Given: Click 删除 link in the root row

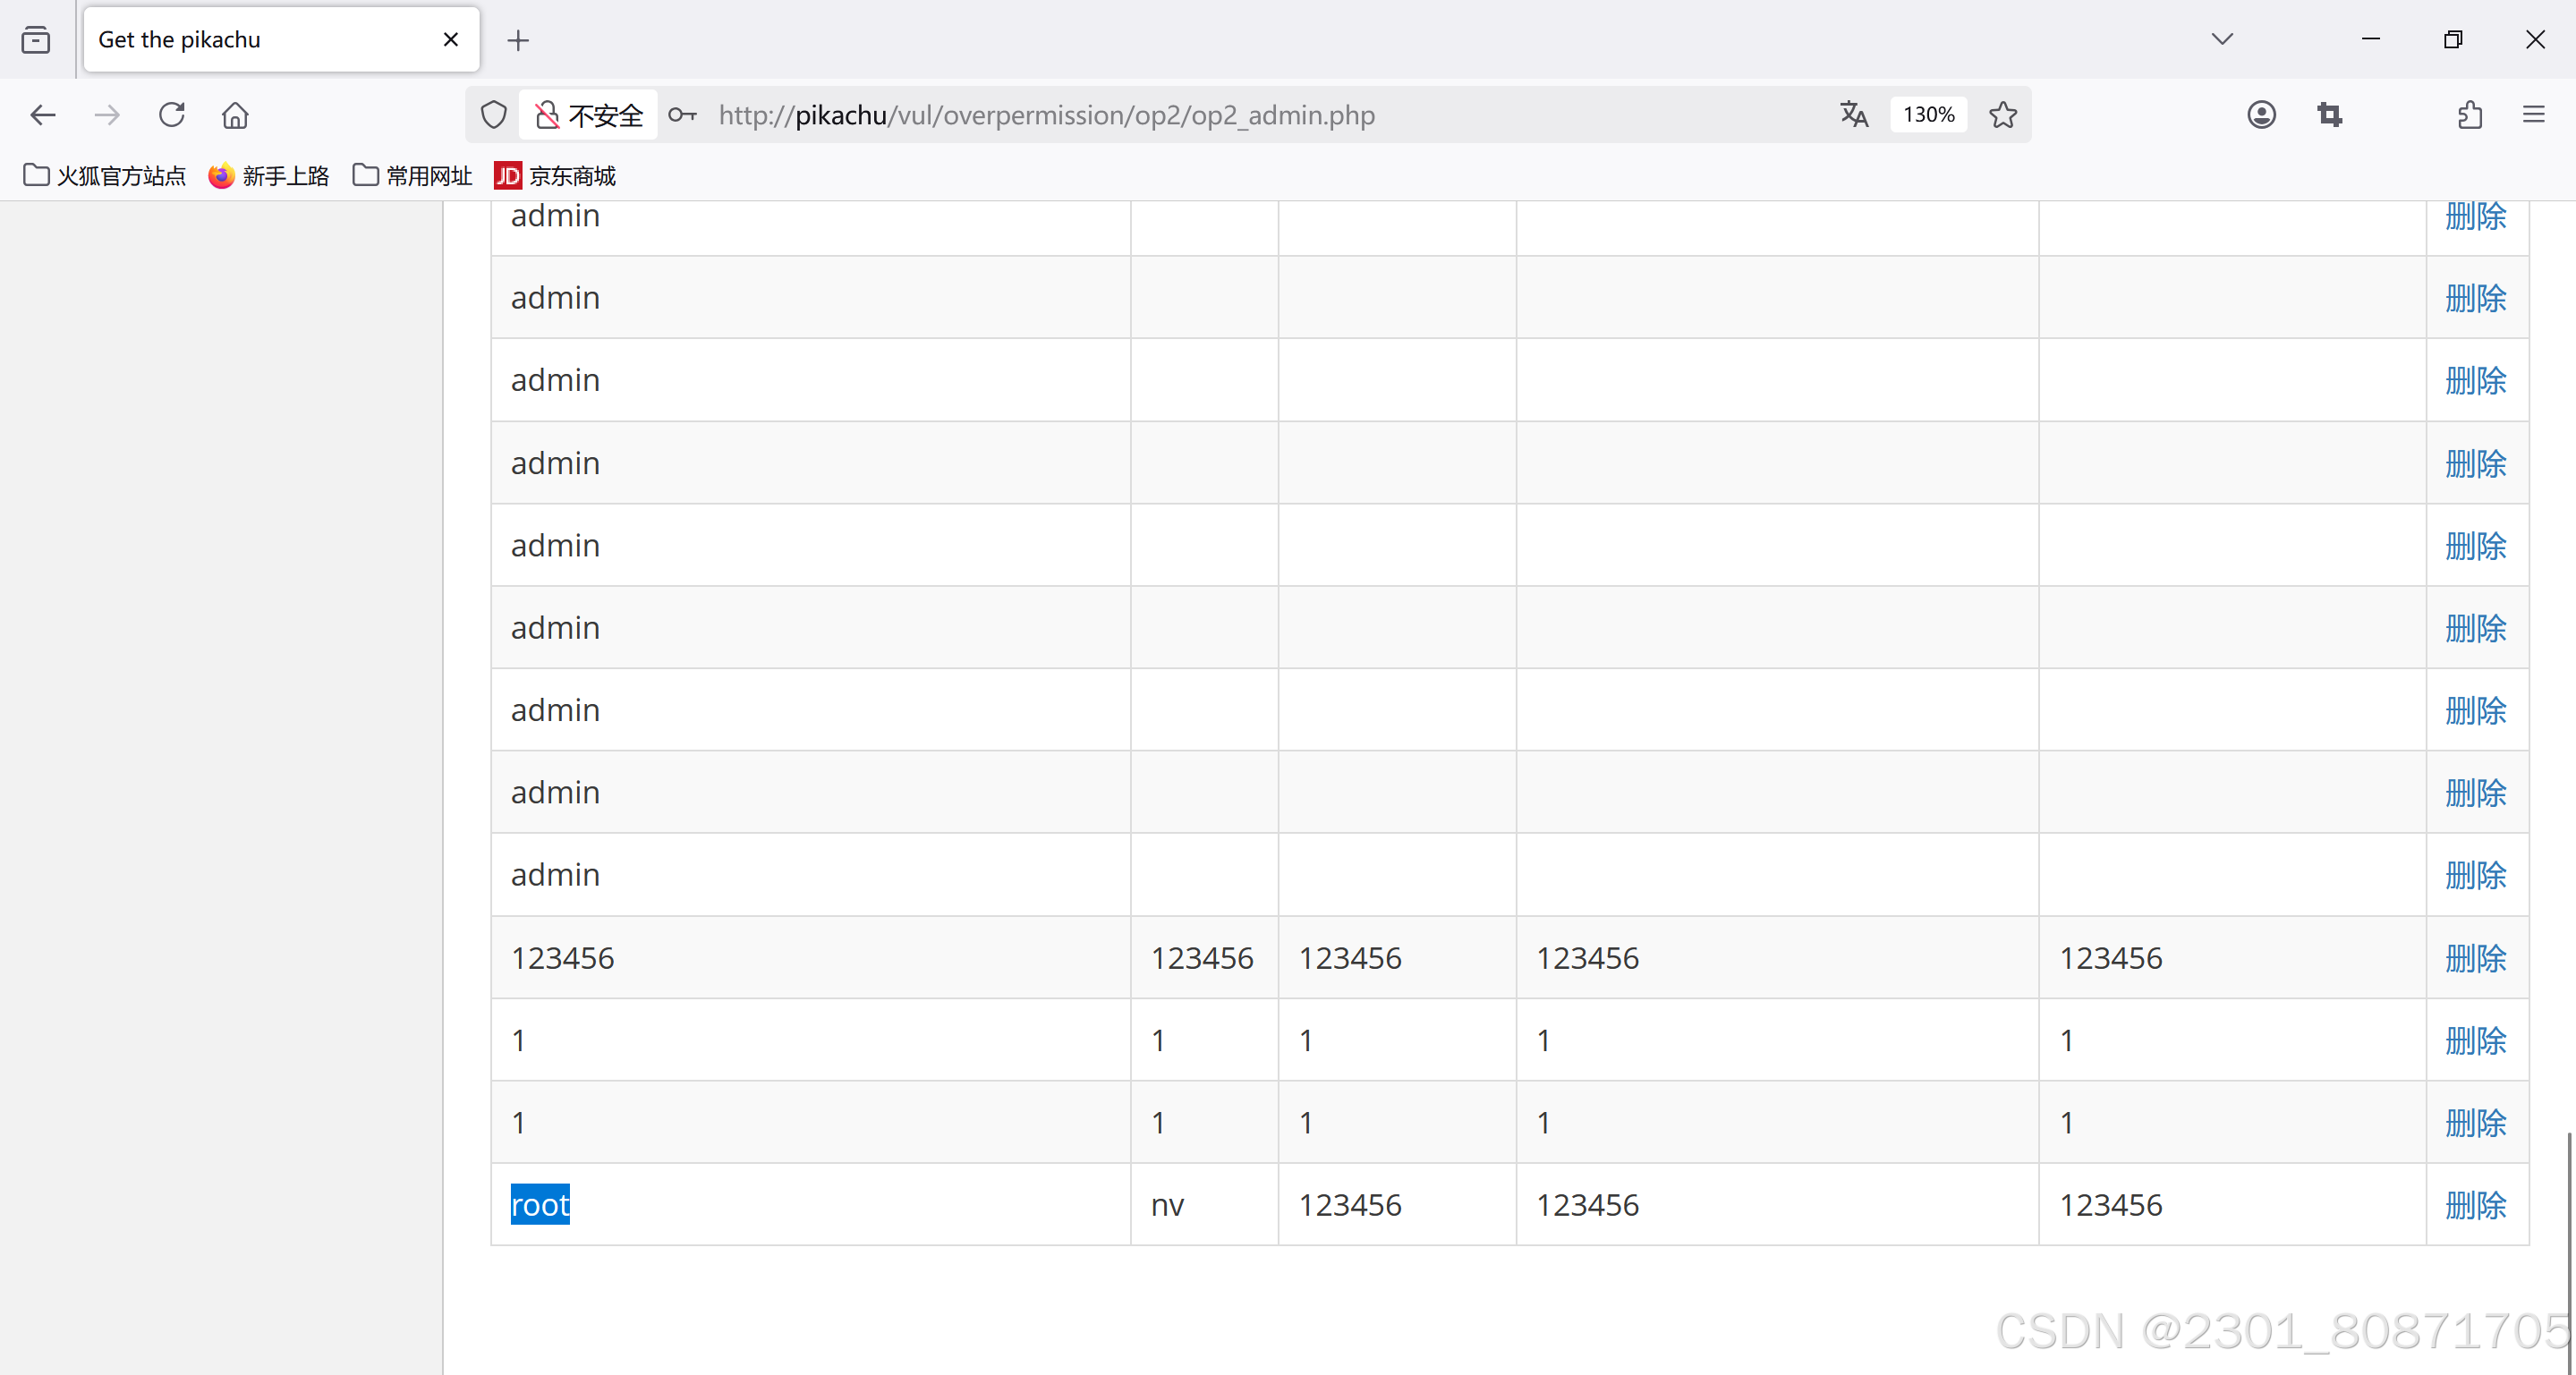Looking at the screenshot, I should [2475, 1205].
